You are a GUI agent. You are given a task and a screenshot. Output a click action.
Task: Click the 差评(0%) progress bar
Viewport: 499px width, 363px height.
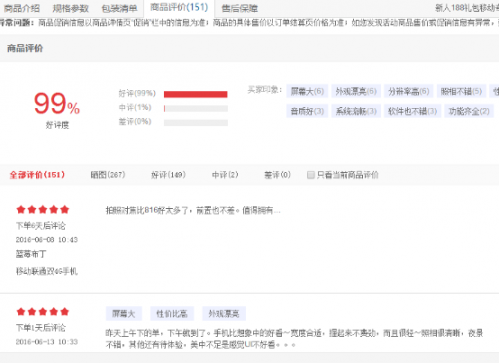196,123
